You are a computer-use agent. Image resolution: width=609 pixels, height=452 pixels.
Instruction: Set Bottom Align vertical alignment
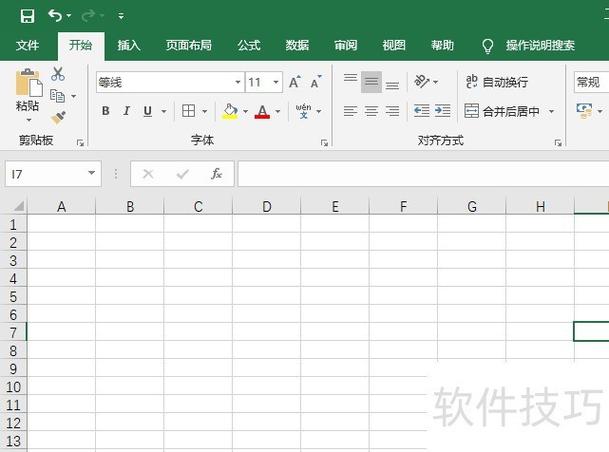tap(392, 85)
